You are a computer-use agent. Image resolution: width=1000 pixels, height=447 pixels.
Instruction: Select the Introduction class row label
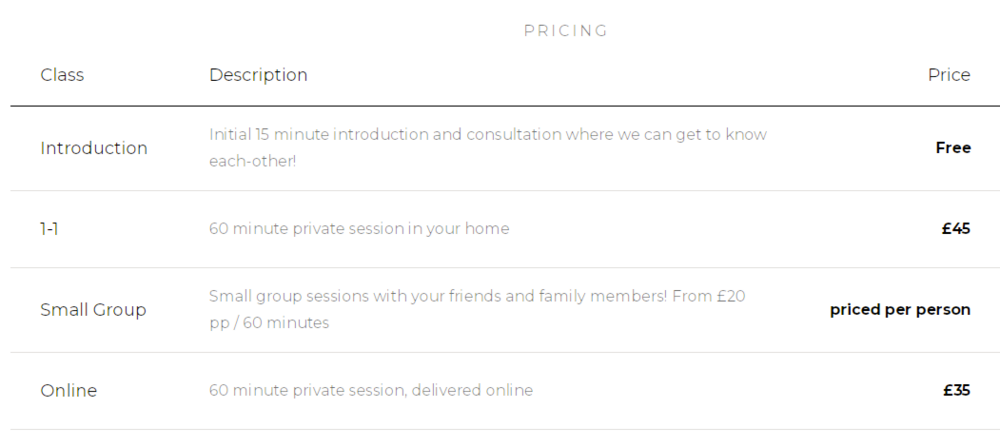point(93,148)
